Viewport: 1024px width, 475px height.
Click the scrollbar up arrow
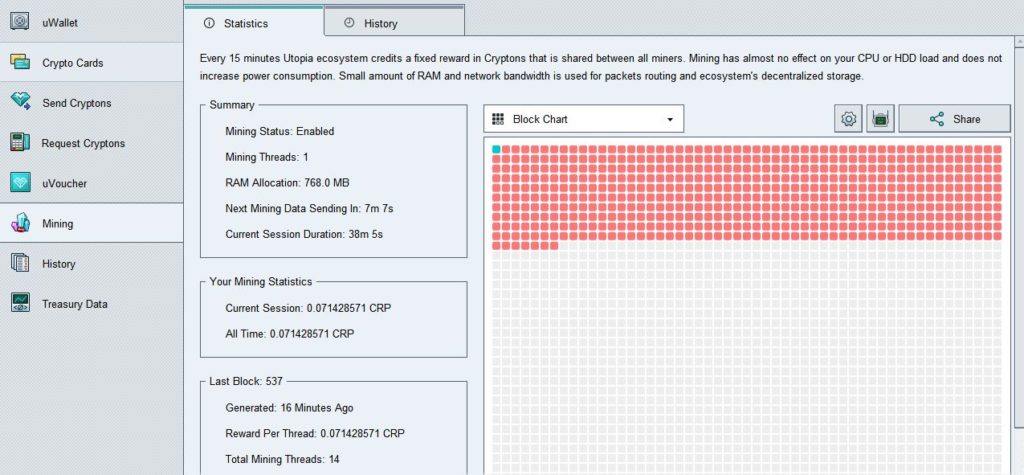pyautogui.click(x=1019, y=42)
